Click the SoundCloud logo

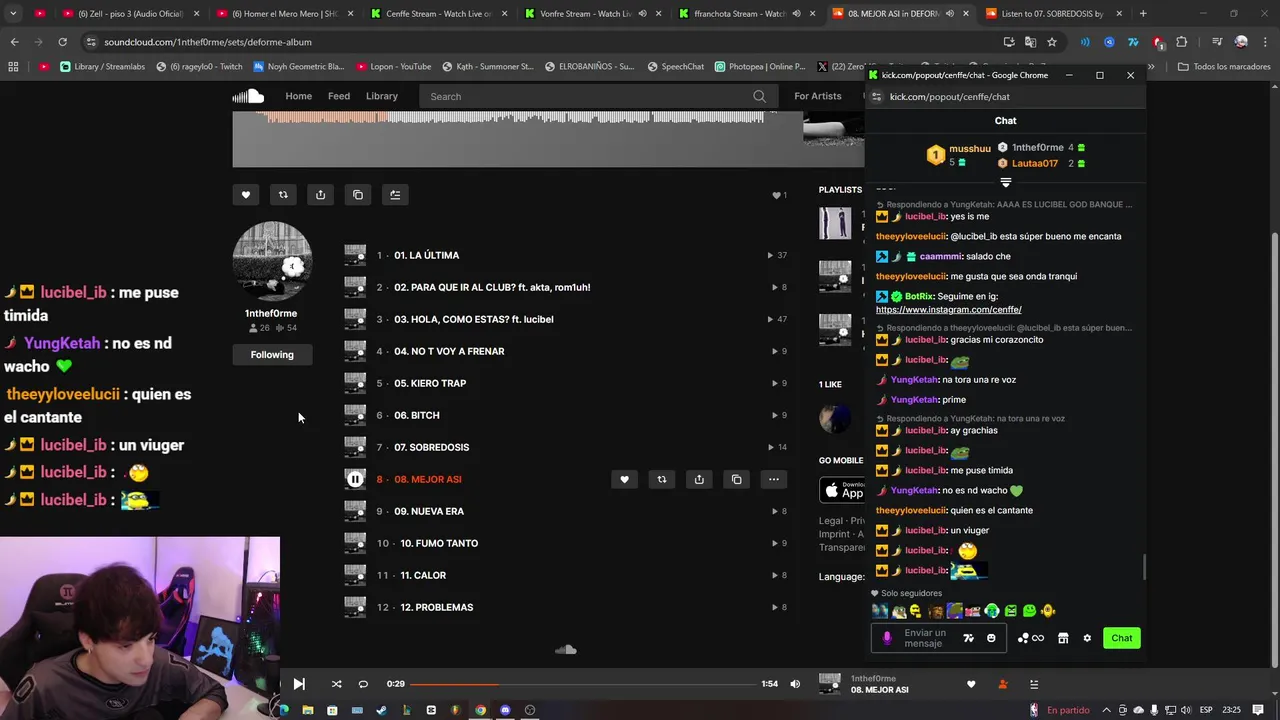click(x=248, y=96)
